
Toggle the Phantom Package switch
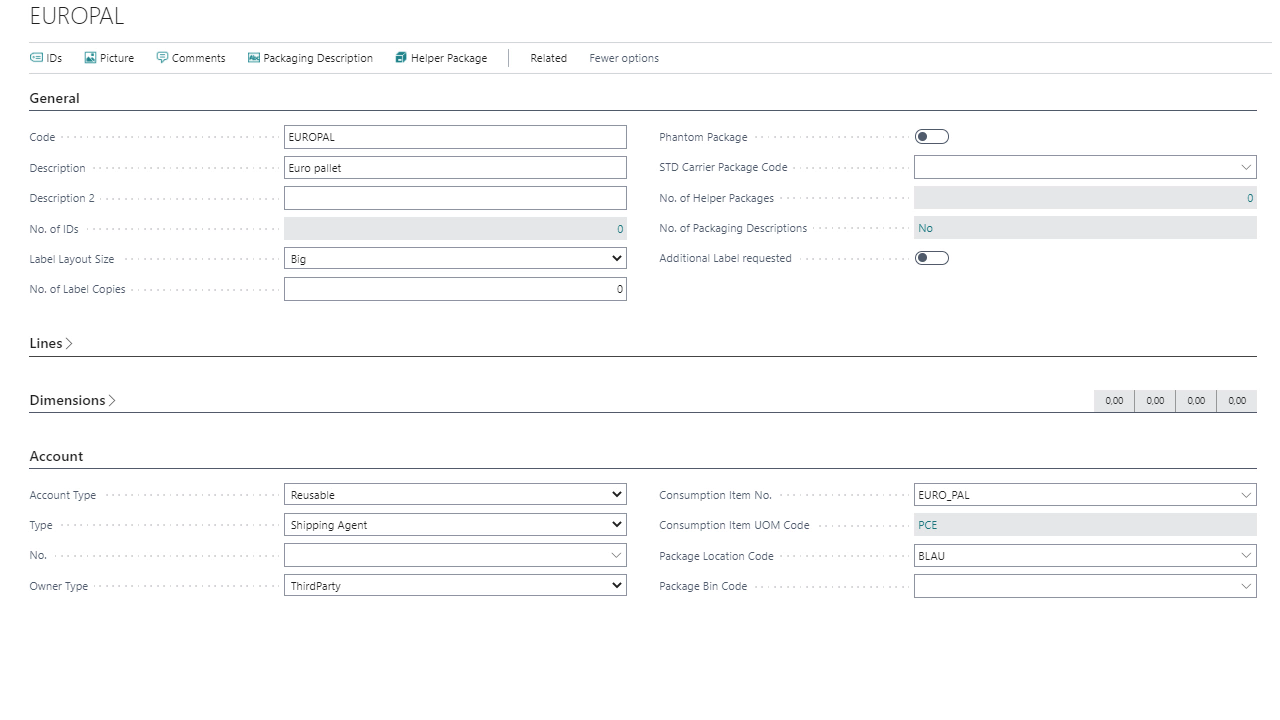(932, 137)
